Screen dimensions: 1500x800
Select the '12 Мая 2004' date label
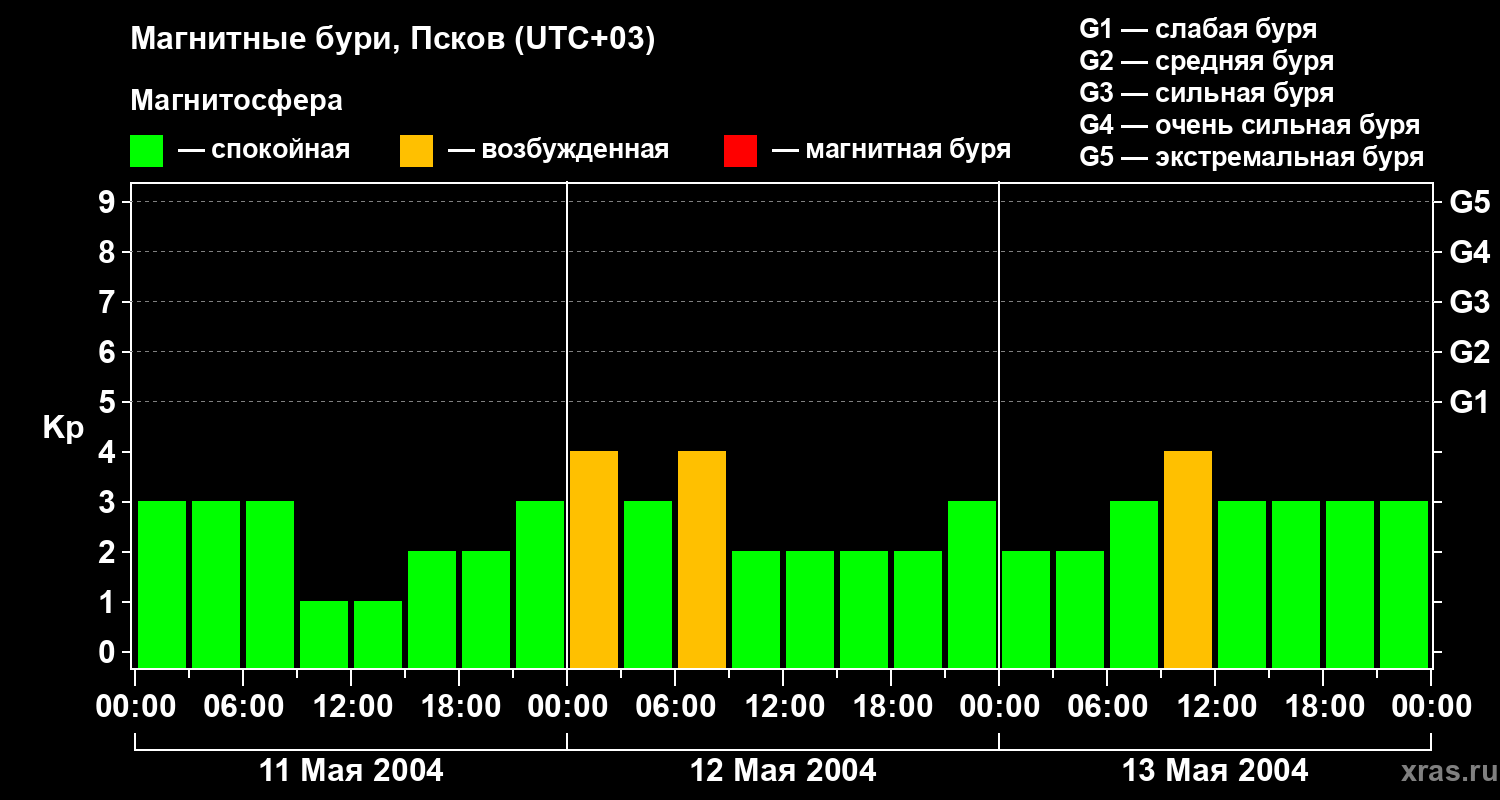pyautogui.click(x=783, y=771)
